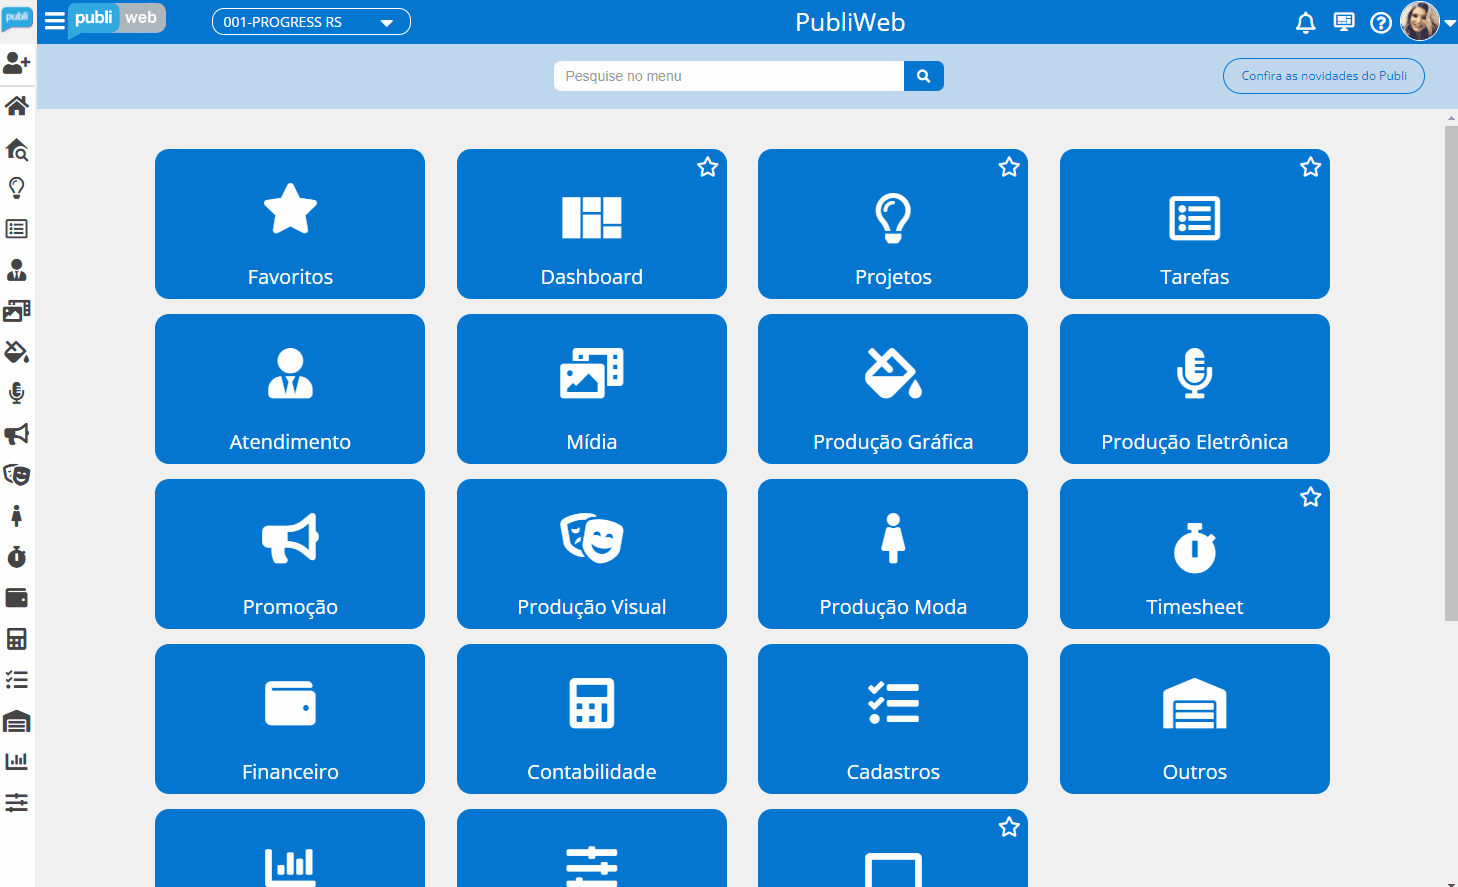1458x887 pixels.
Task: Open Cadastros from sidebar checklist icon
Action: [x=17, y=680]
